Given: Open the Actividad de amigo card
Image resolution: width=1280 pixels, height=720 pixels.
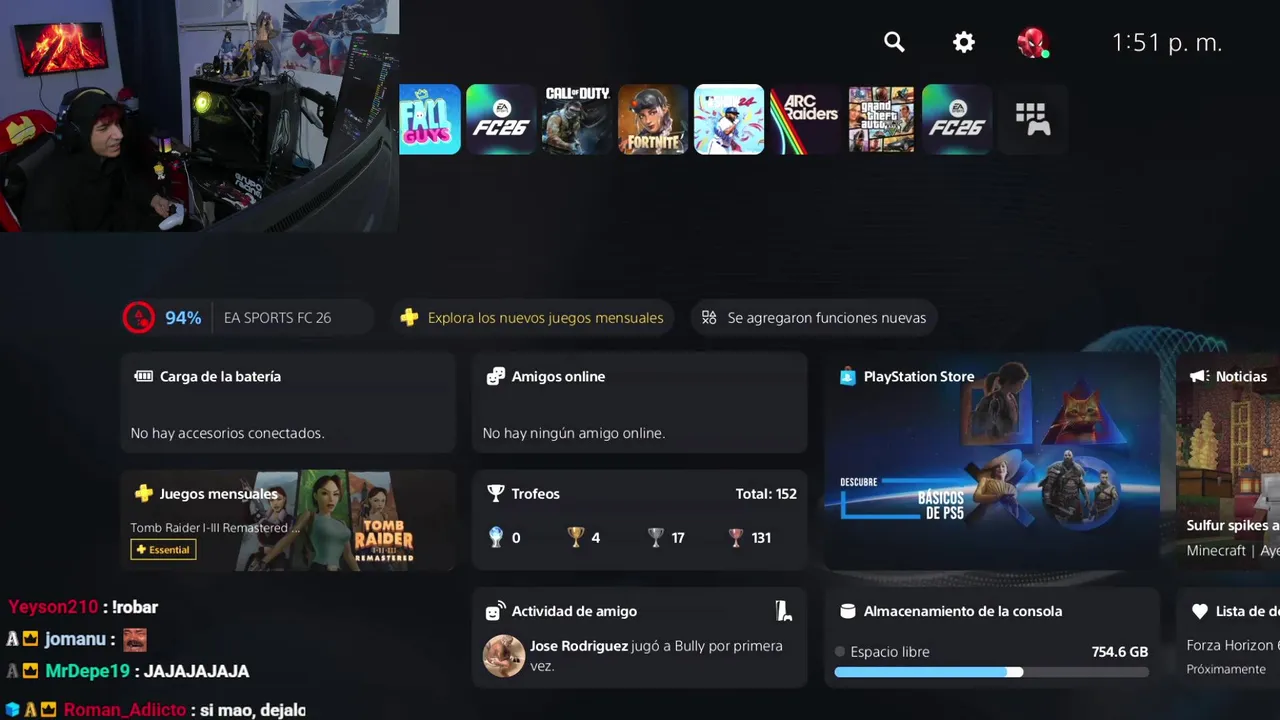Looking at the screenshot, I should pos(640,637).
